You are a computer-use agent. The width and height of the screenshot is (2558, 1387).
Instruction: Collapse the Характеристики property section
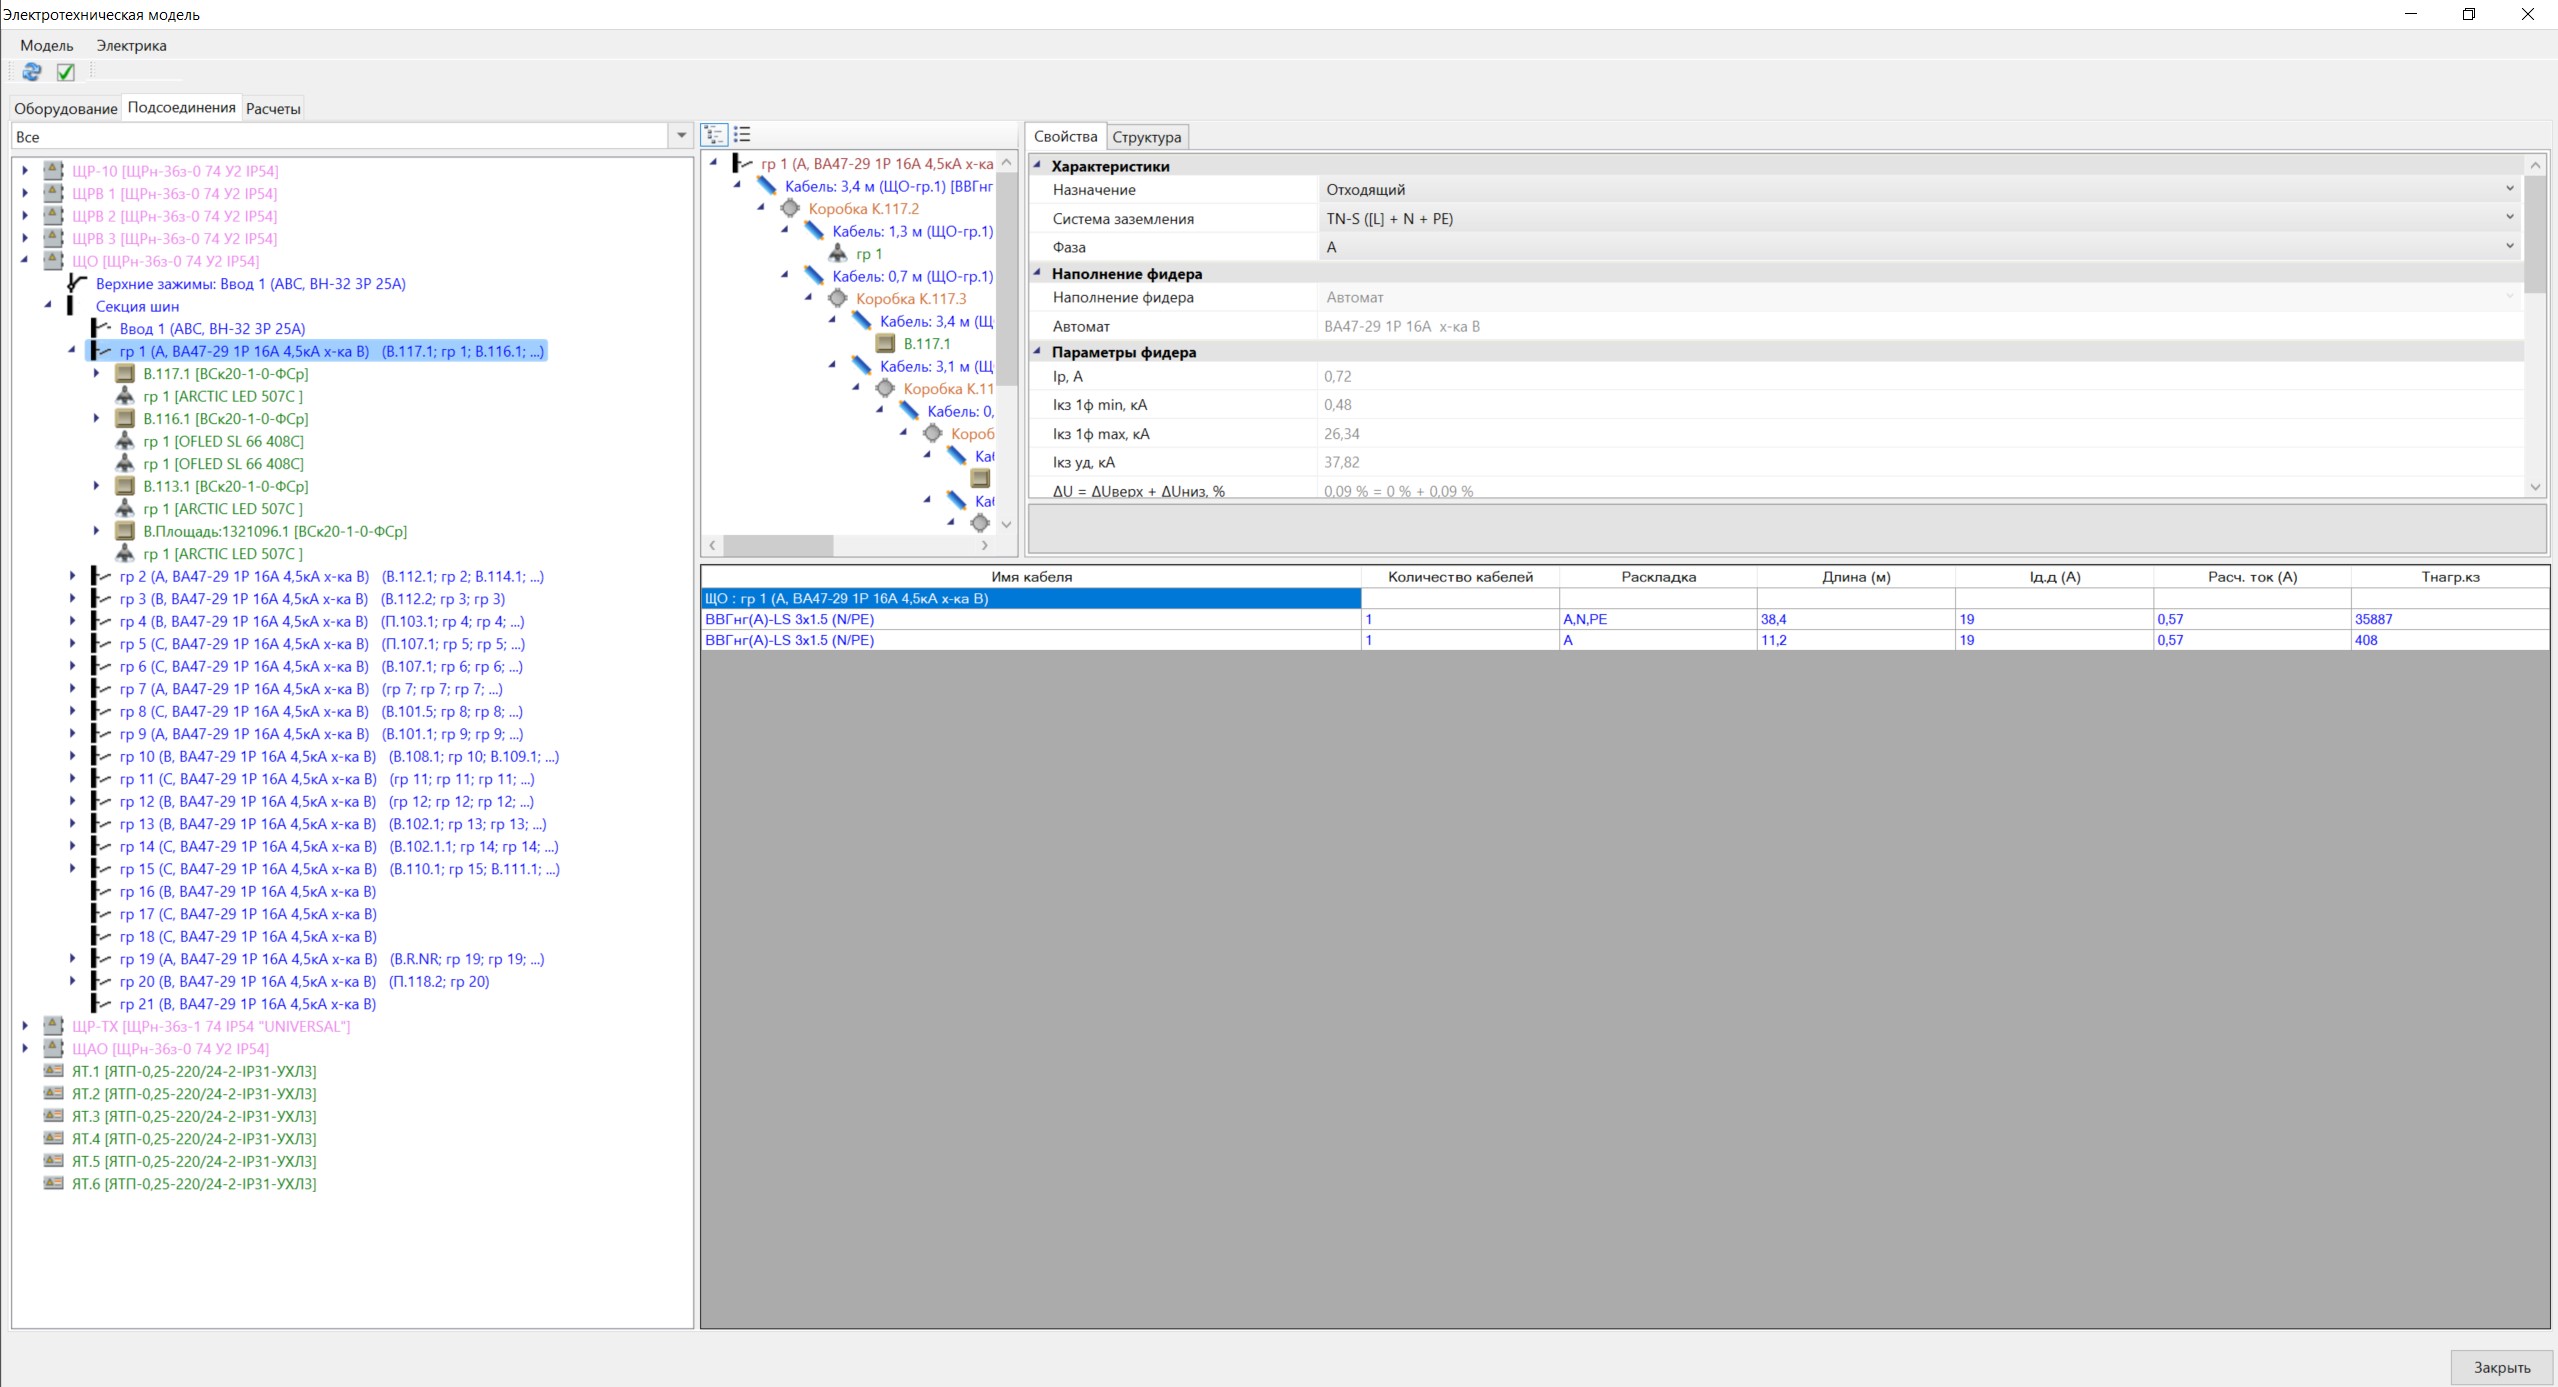pyautogui.click(x=1037, y=166)
